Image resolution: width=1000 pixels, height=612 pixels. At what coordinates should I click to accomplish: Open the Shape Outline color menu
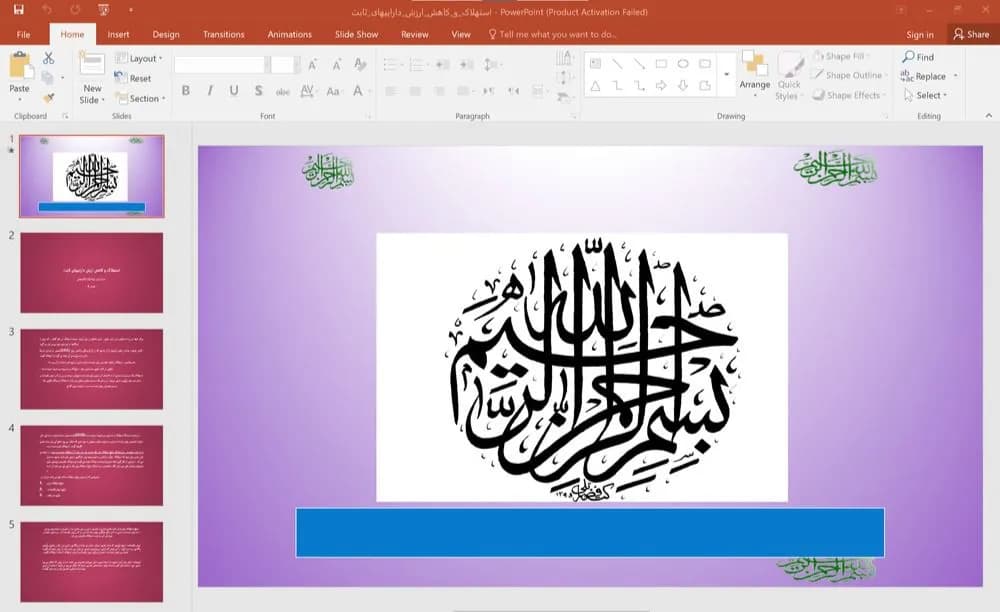[x=849, y=75]
